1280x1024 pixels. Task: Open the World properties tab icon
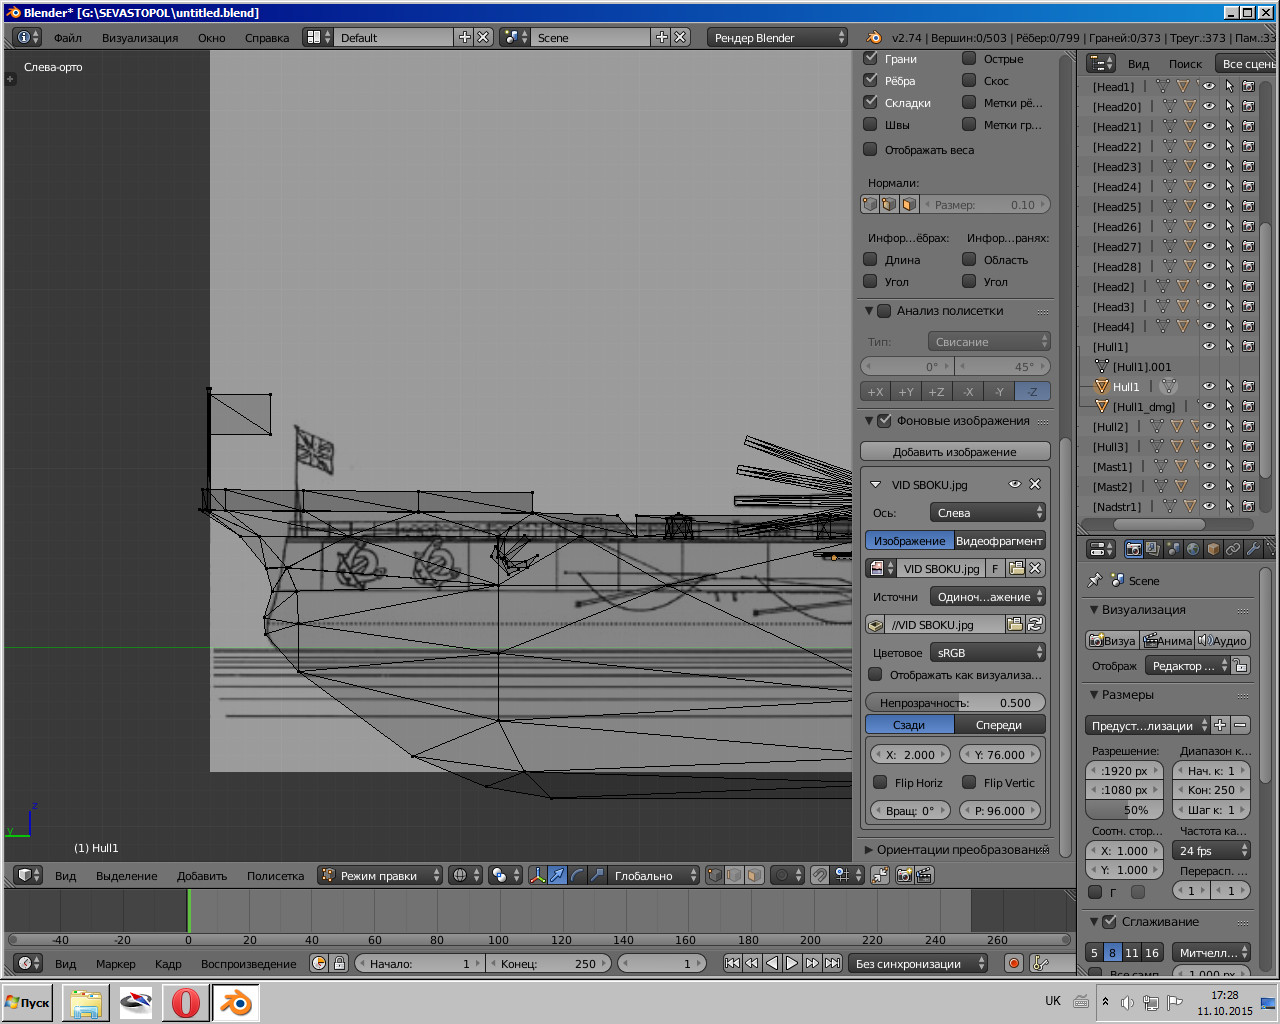(1193, 549)
